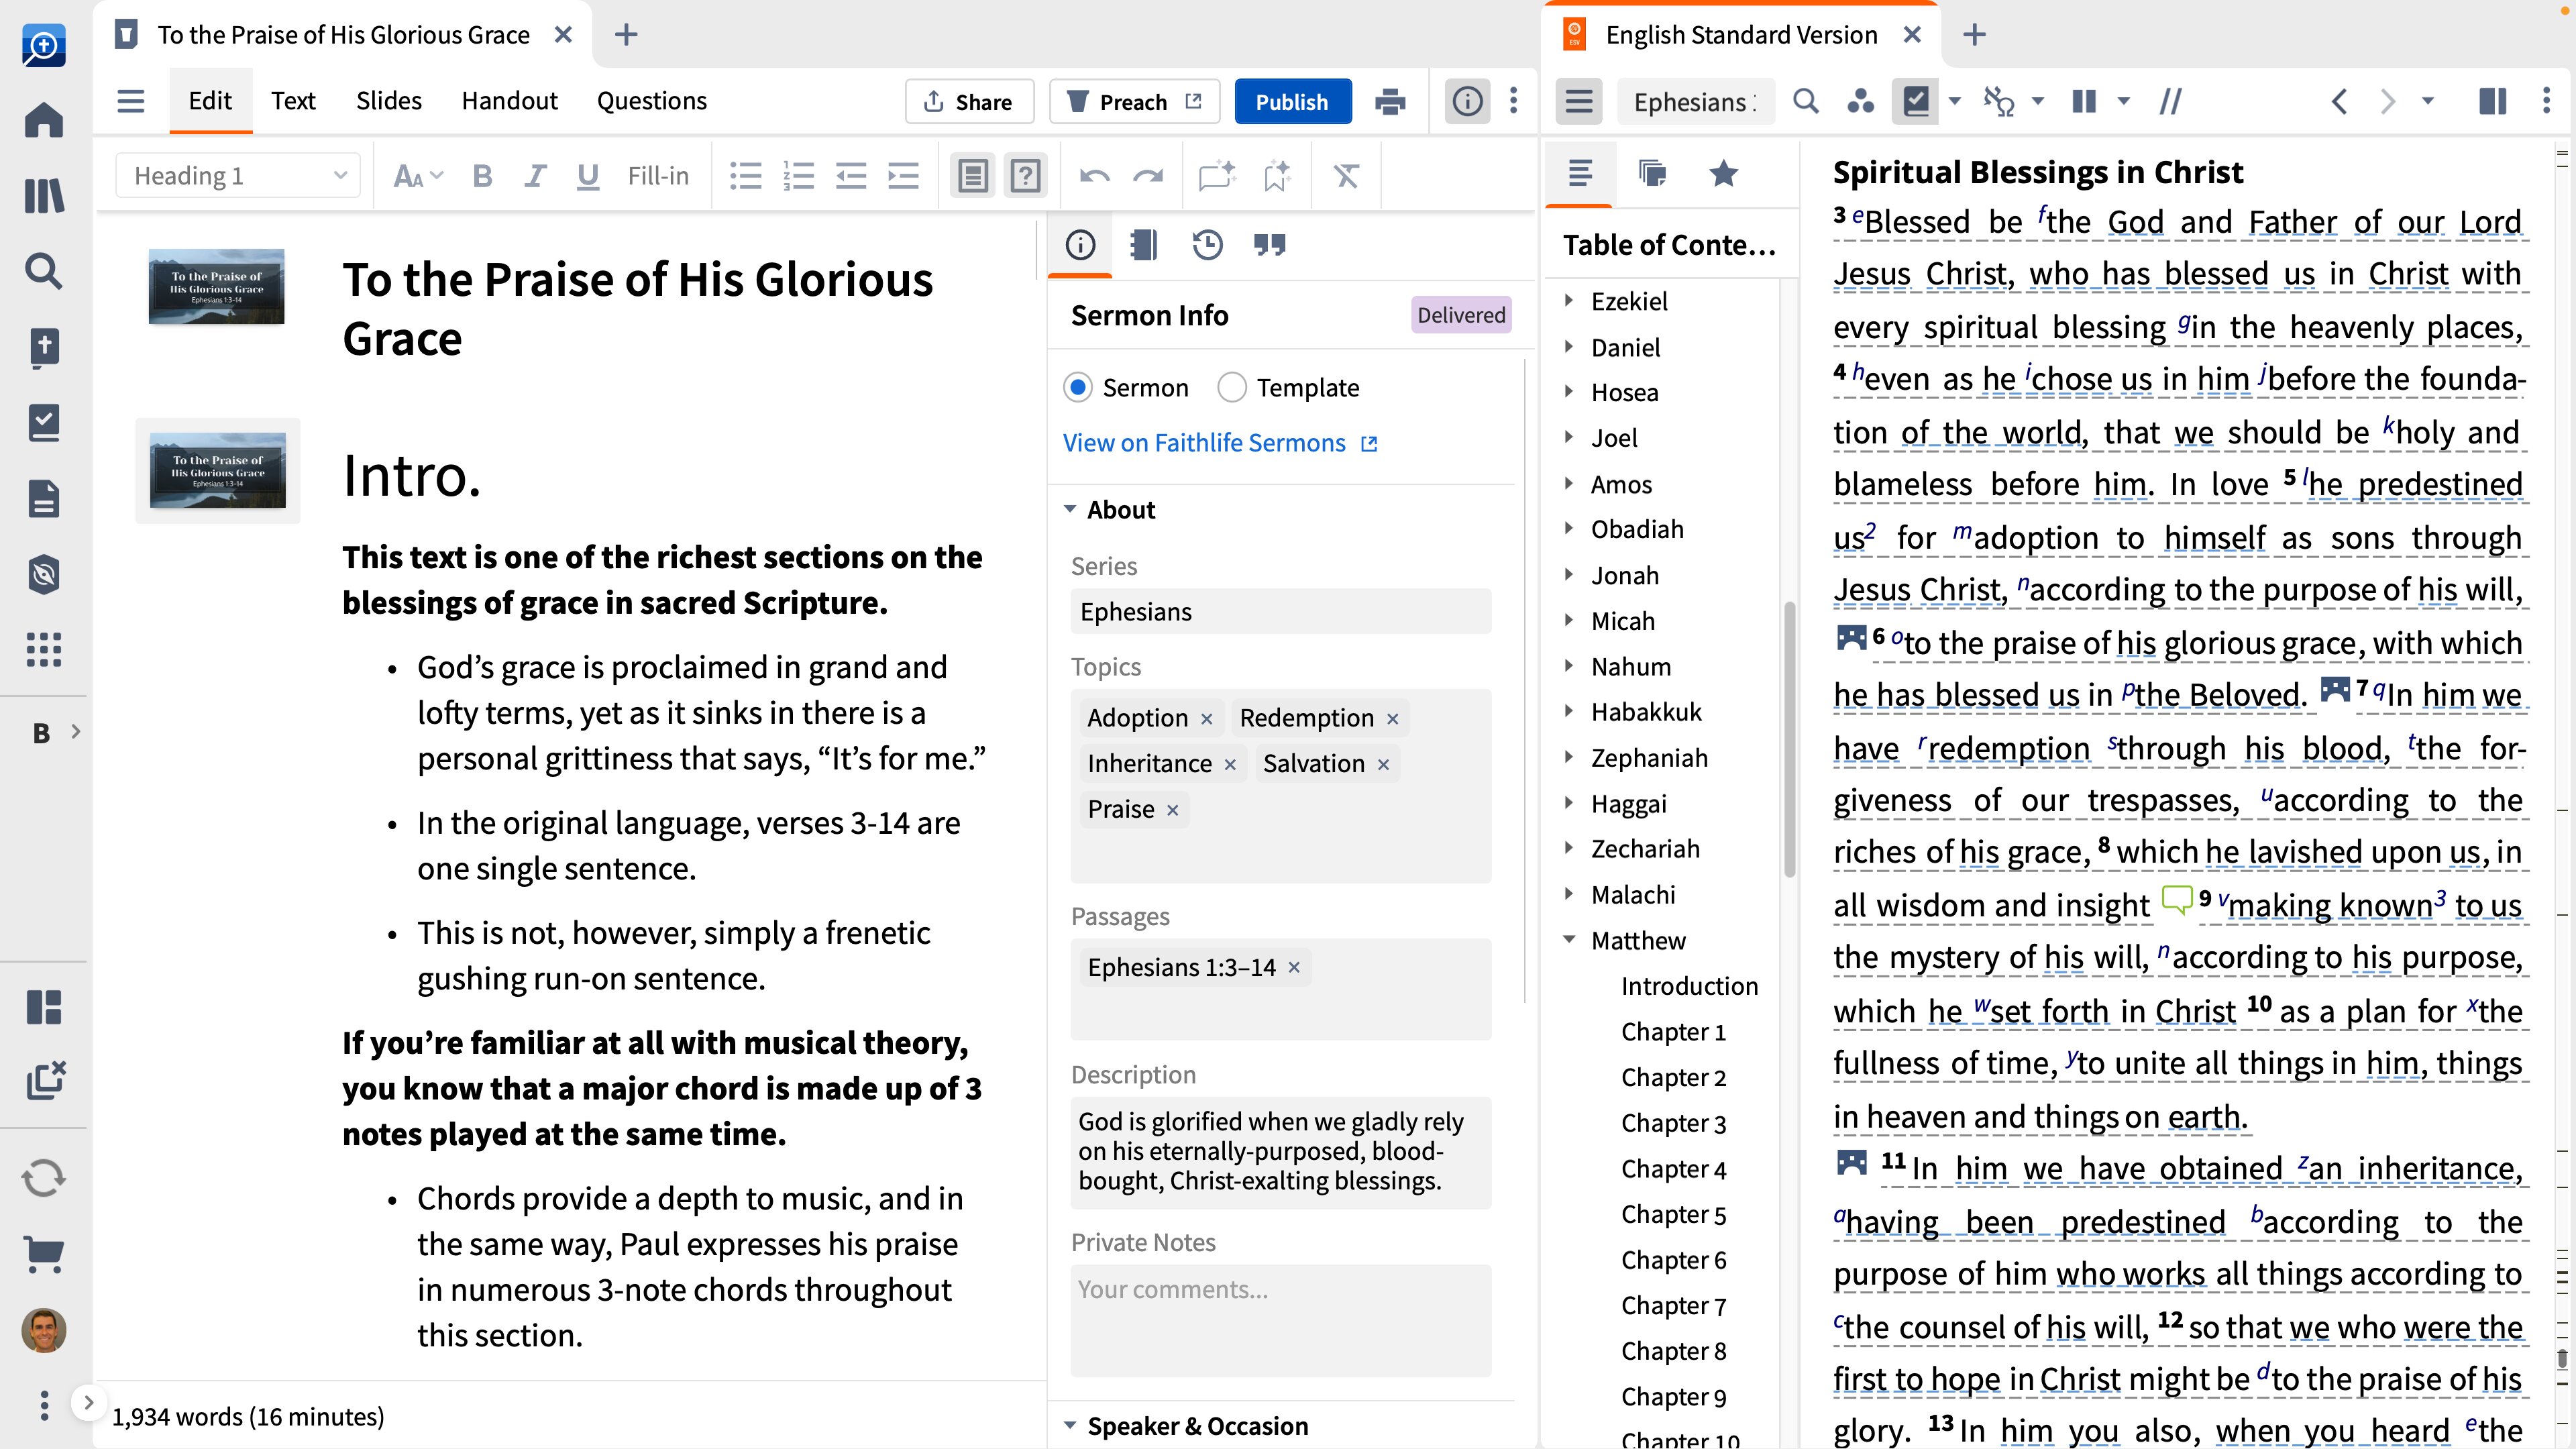Expand the Ezekiel tree entry
2576x1449 pixels.
(x=1569, y=300)
